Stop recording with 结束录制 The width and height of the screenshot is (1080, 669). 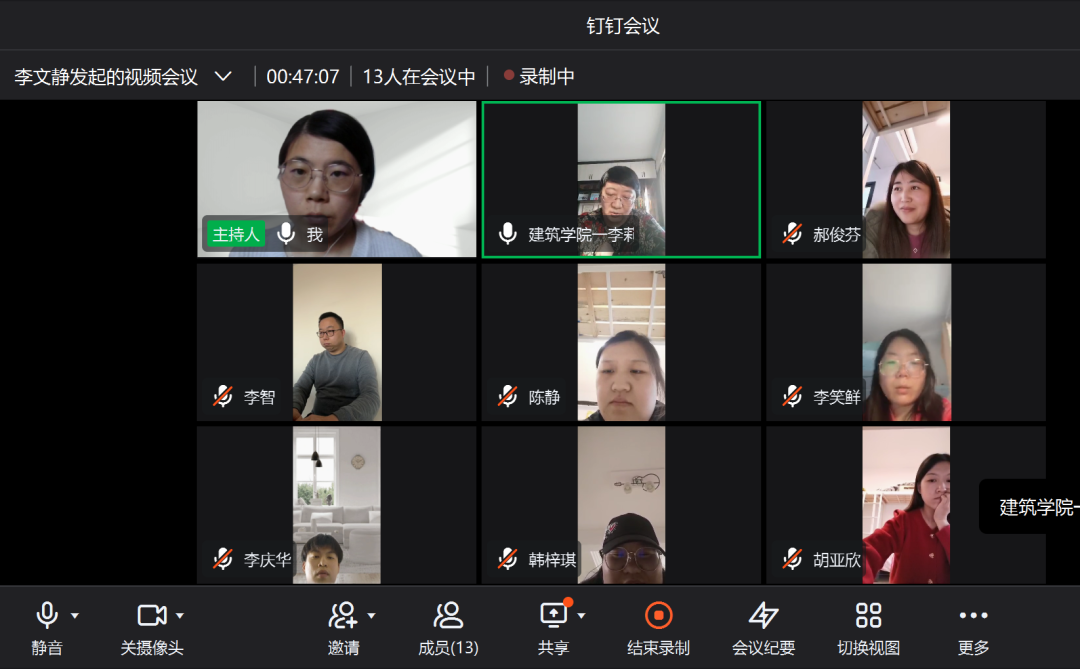[x=658, y=615]
